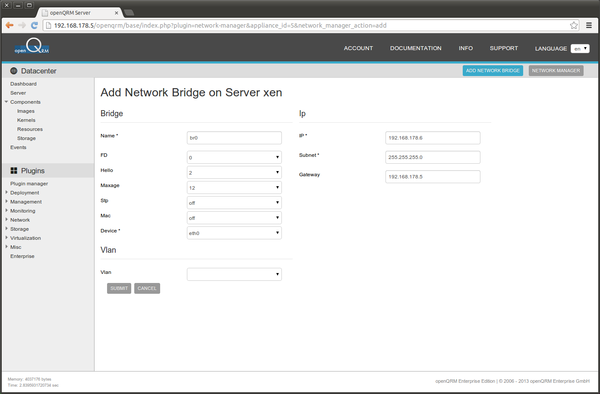Image resolution: width=600 pixels, height=394 pixels.
Task: Open the browser hamburger menu
Action: tap(589, 25)
